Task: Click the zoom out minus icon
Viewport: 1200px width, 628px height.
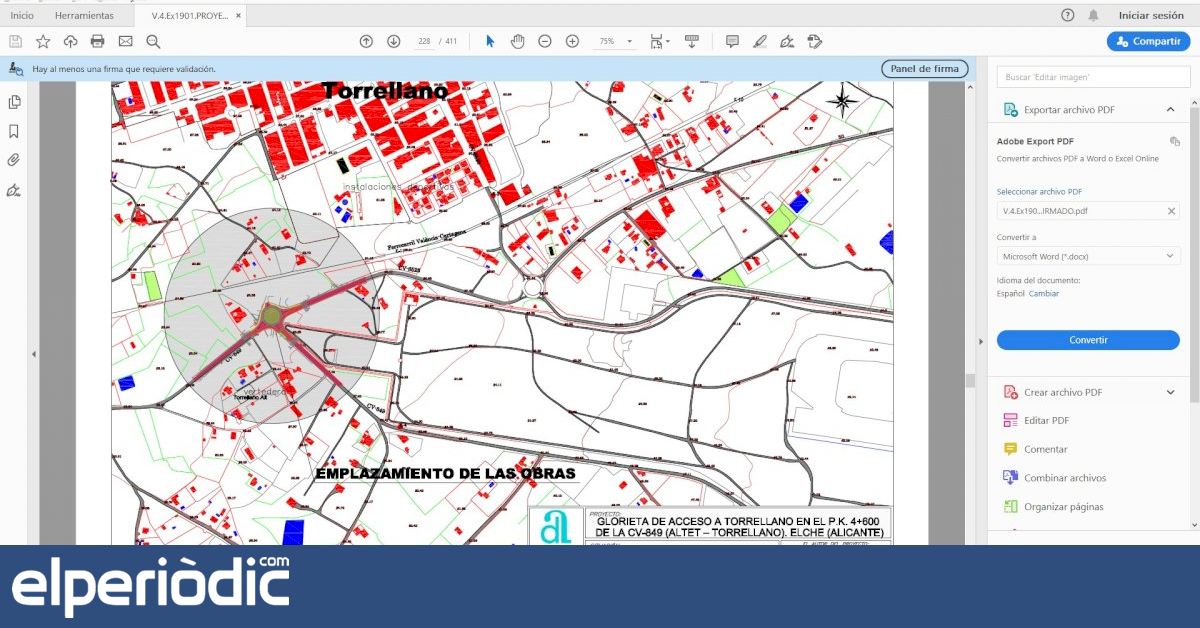Action: coord(545,41)
